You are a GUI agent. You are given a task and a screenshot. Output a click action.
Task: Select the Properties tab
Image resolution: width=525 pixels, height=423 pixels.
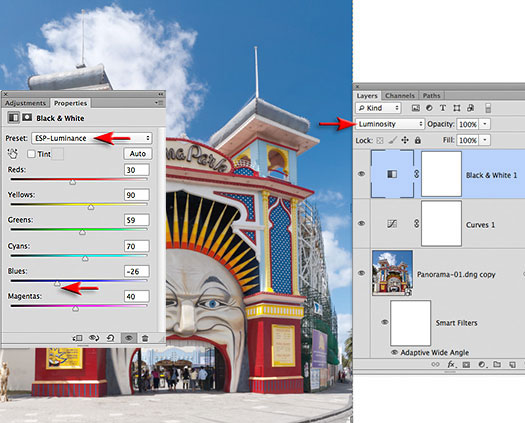70,103
